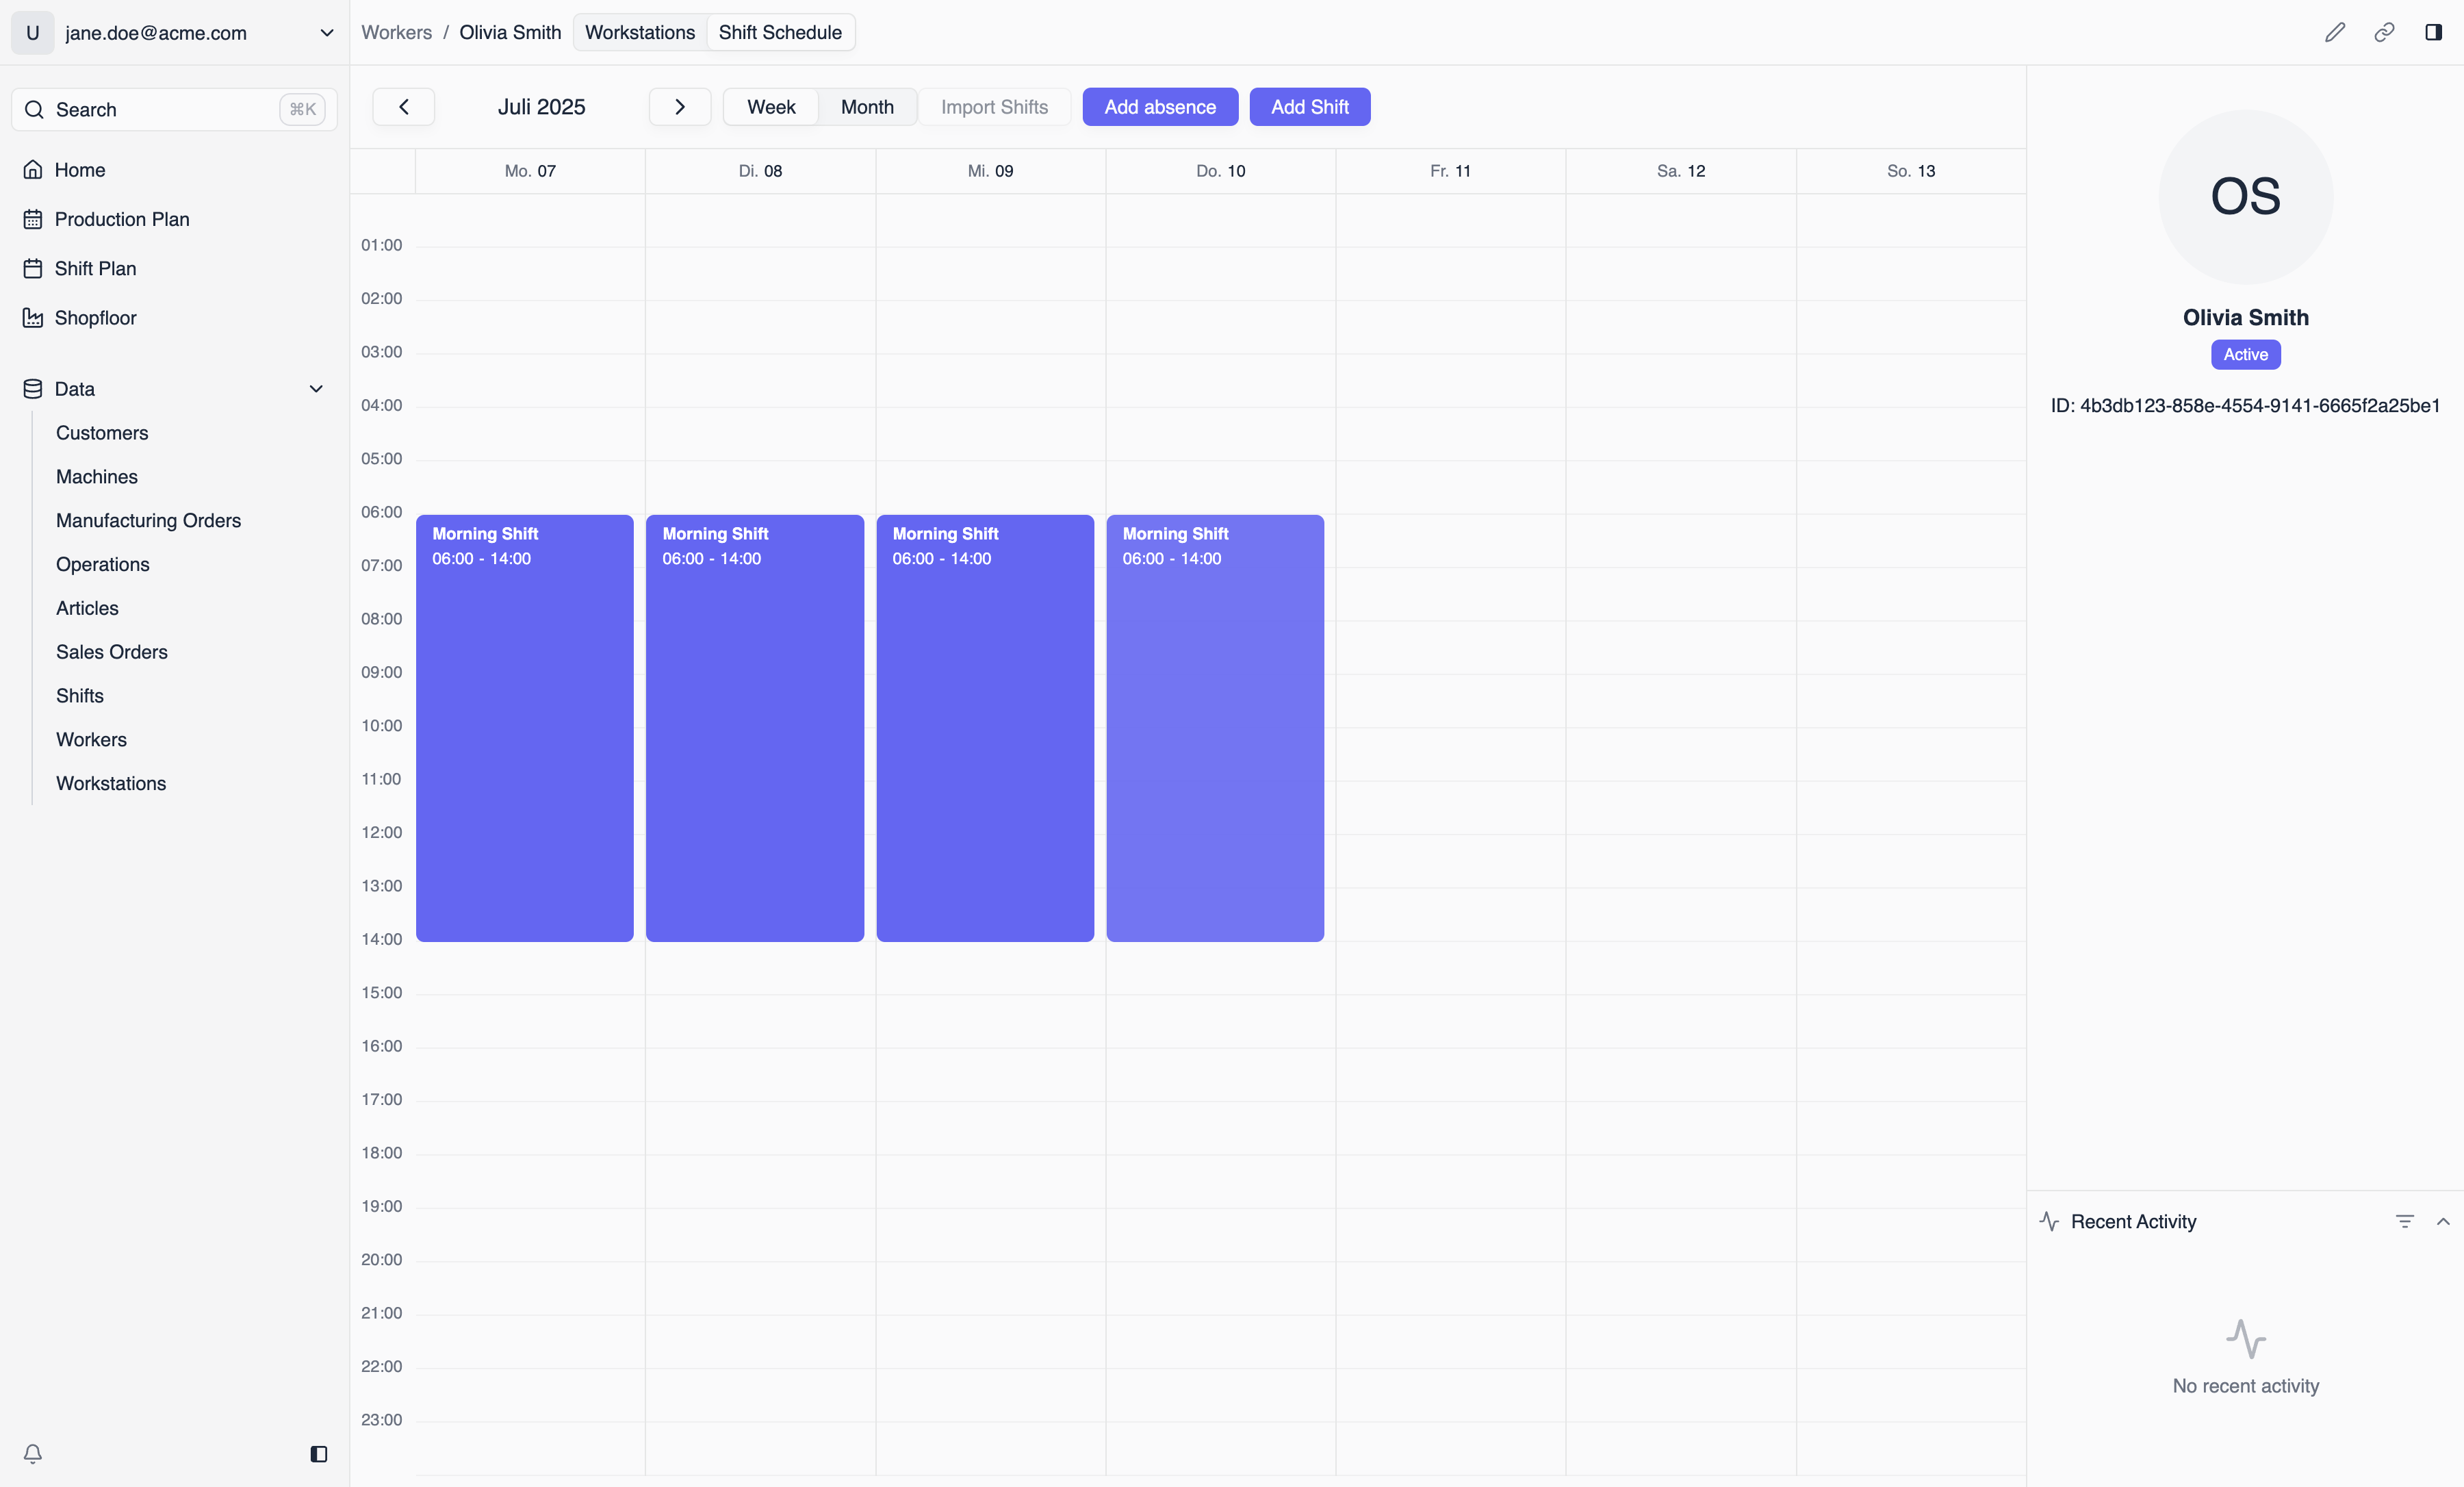Collapse the Recent Activity panel
The image size is (2464, 1487).
[2442, 1221]
